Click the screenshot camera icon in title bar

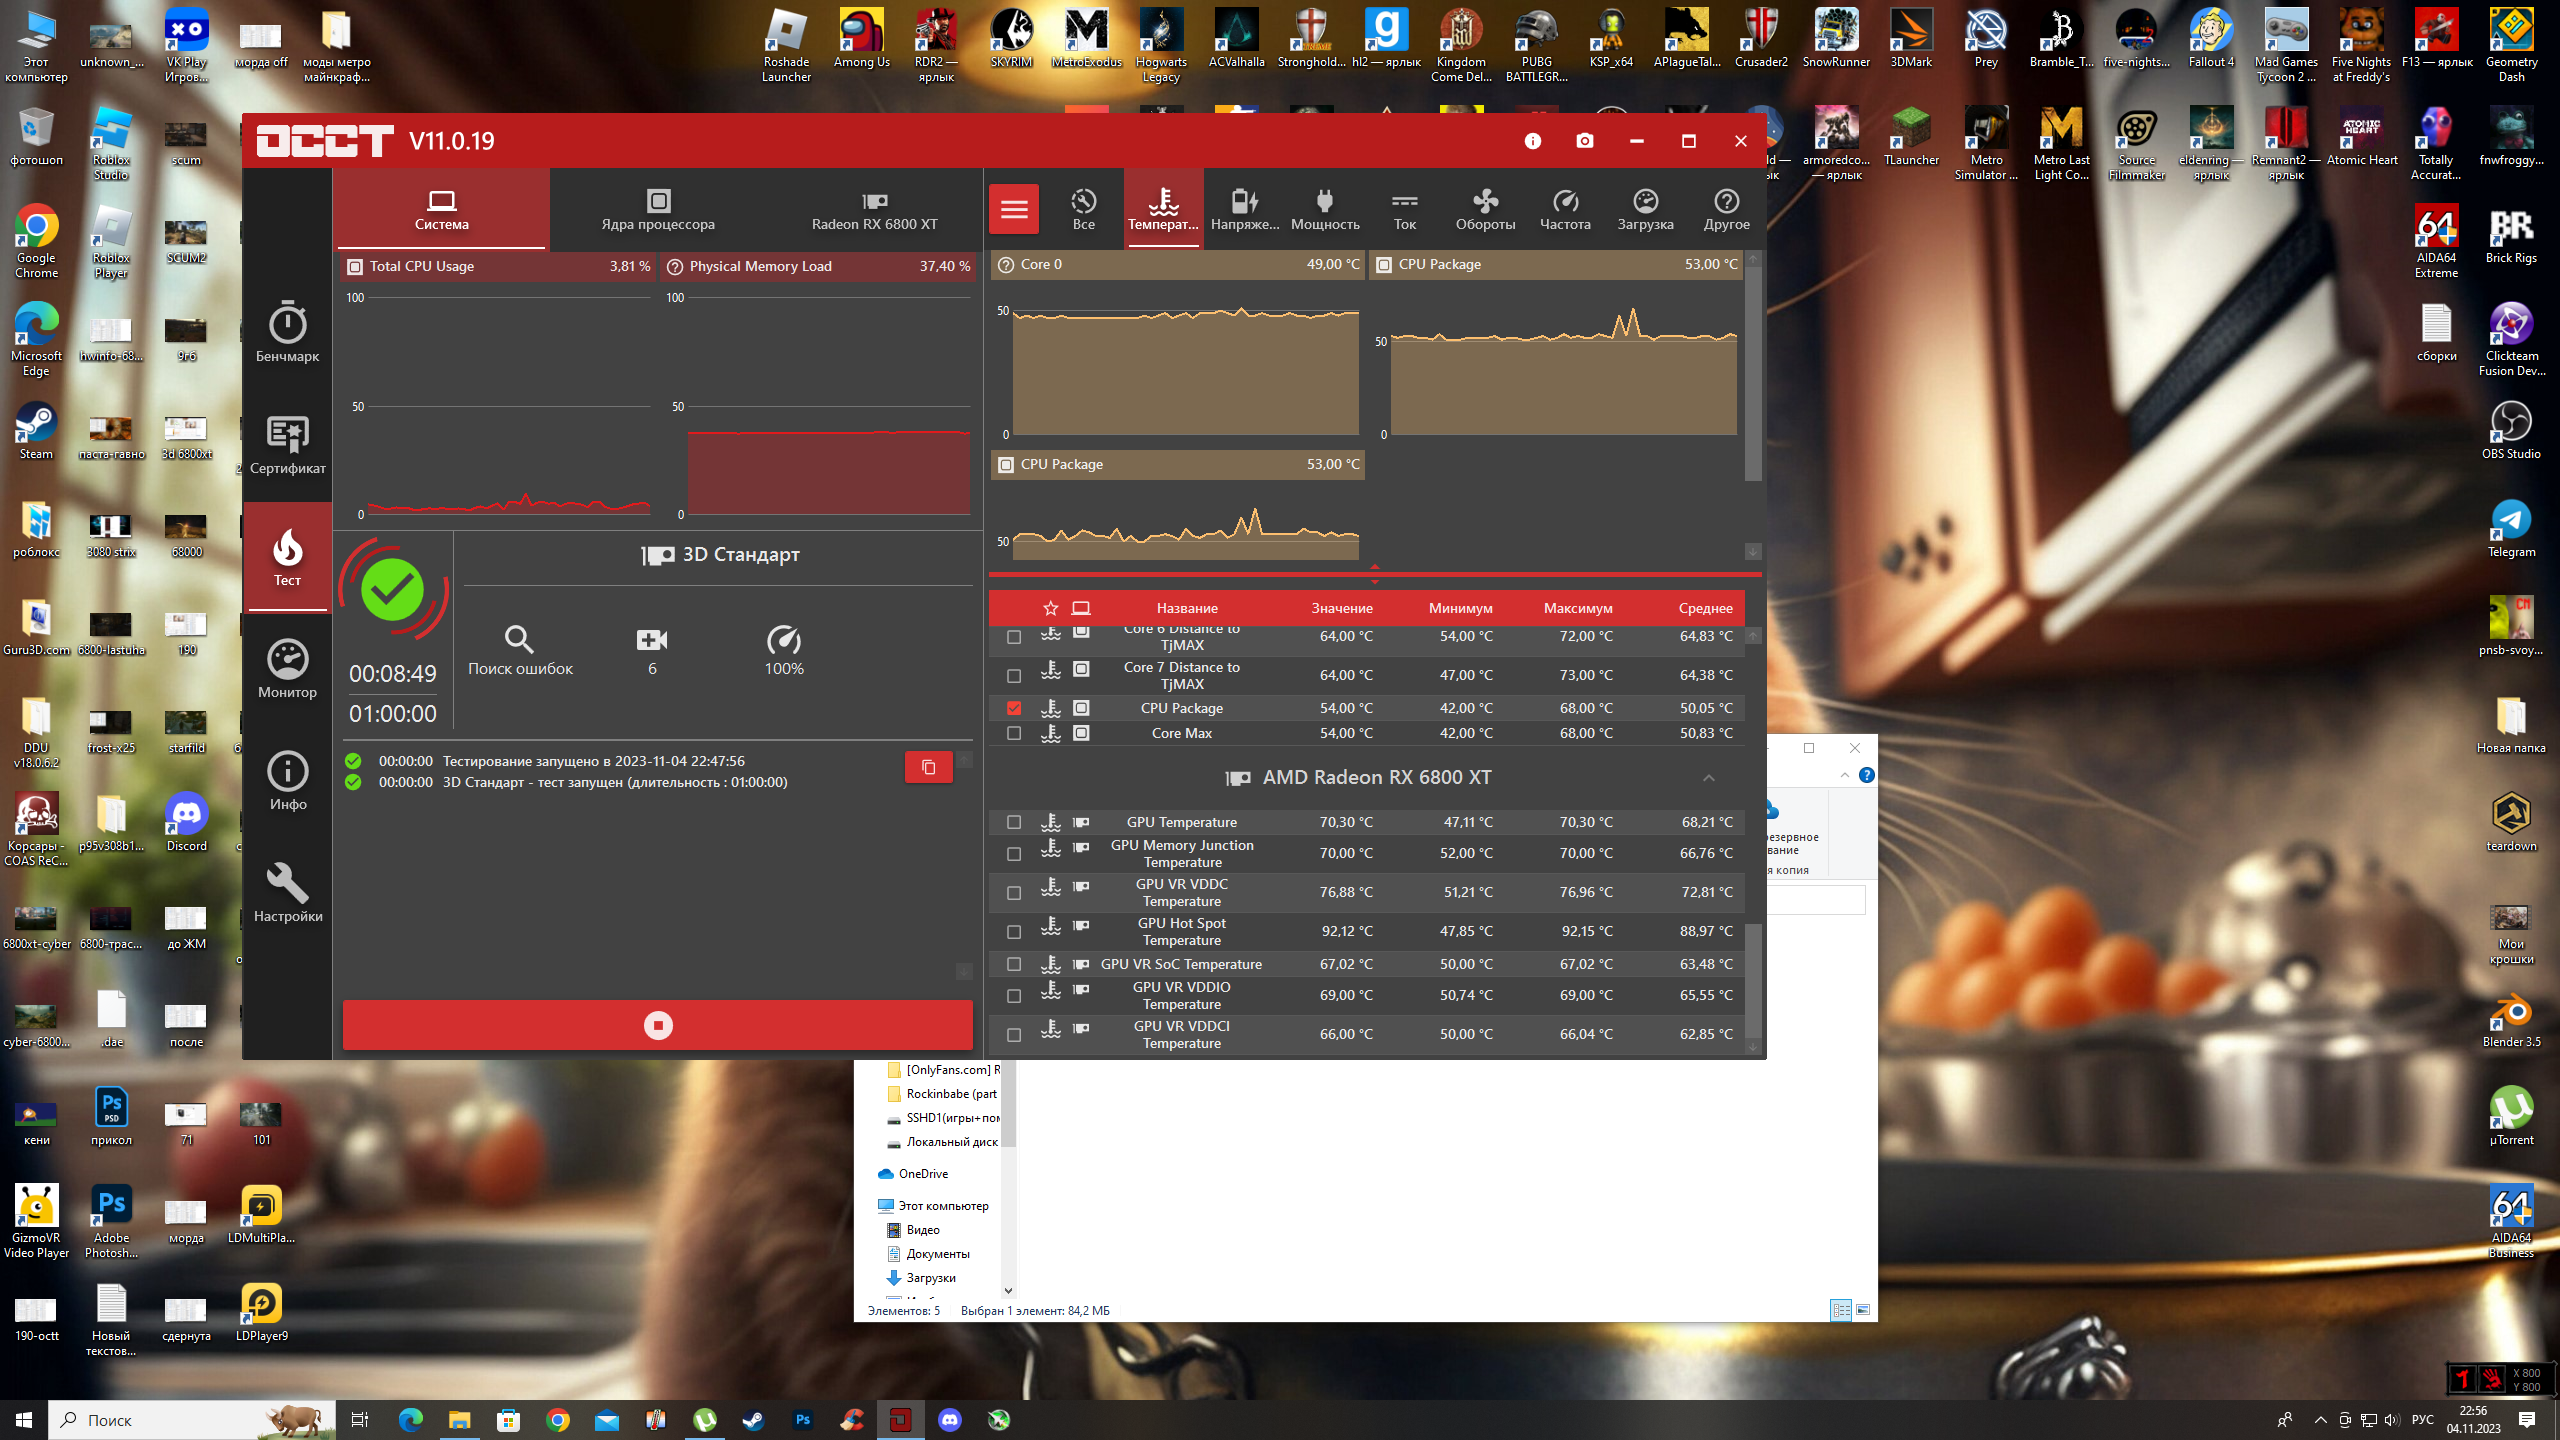click(x=1584, y=141)
